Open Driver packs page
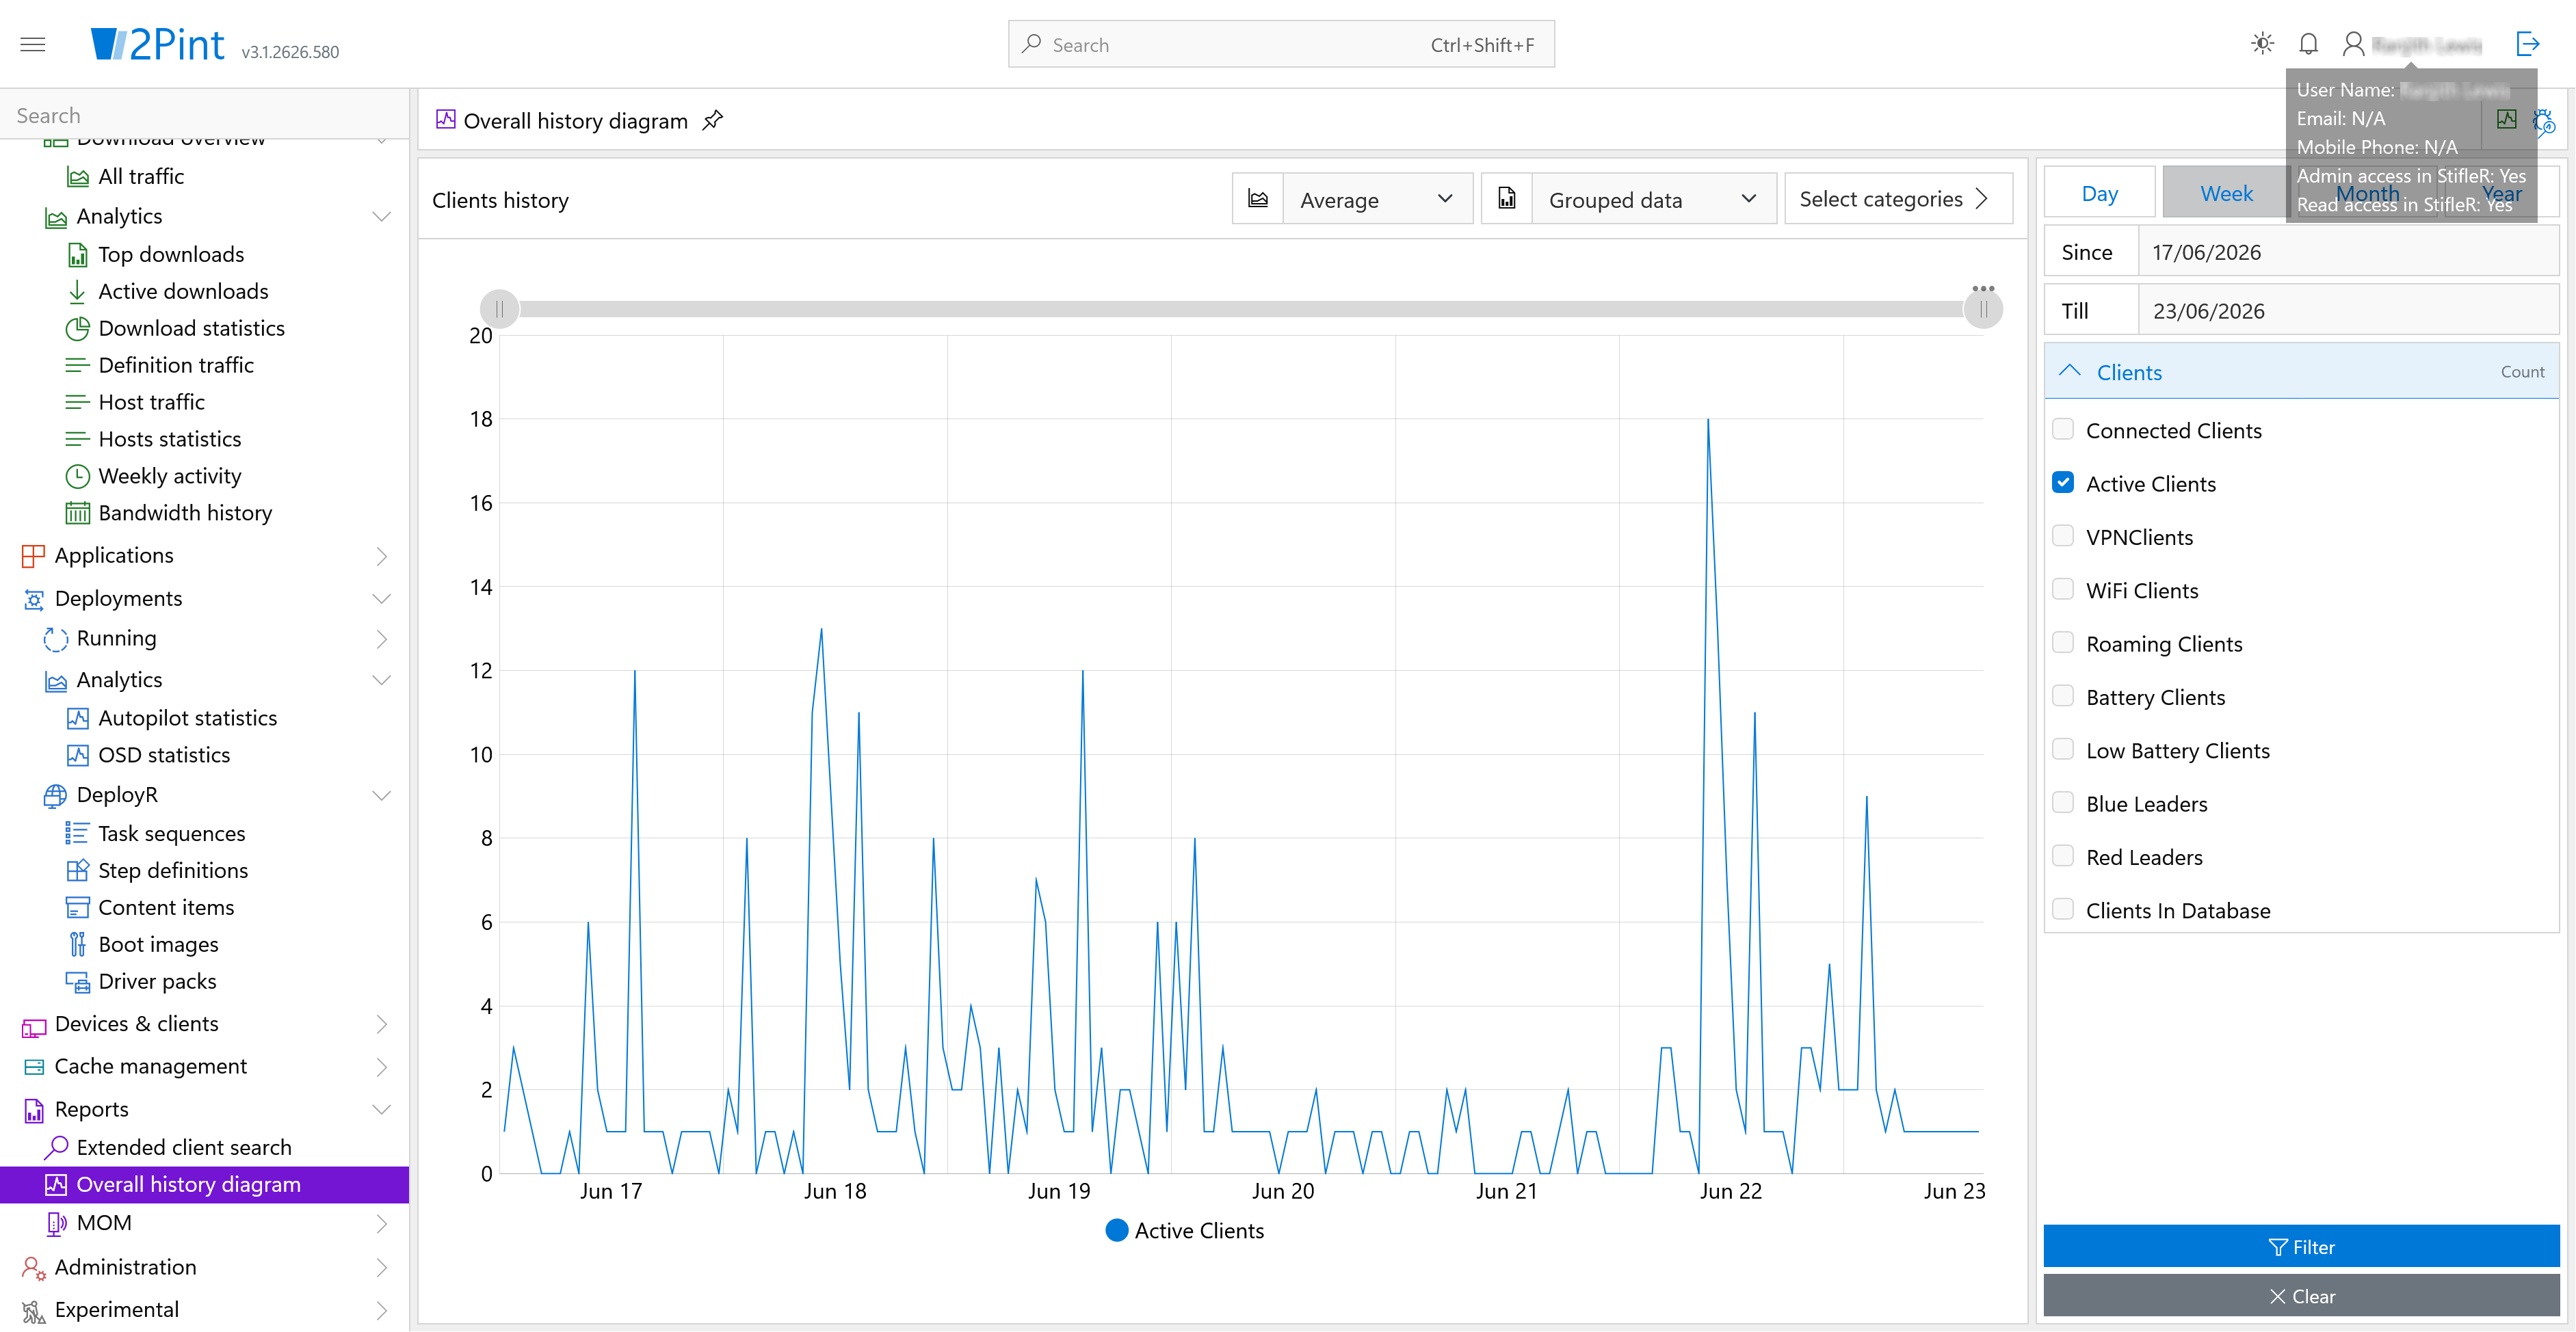This screenshot has height=1332, width=2576. coord(157,982)
